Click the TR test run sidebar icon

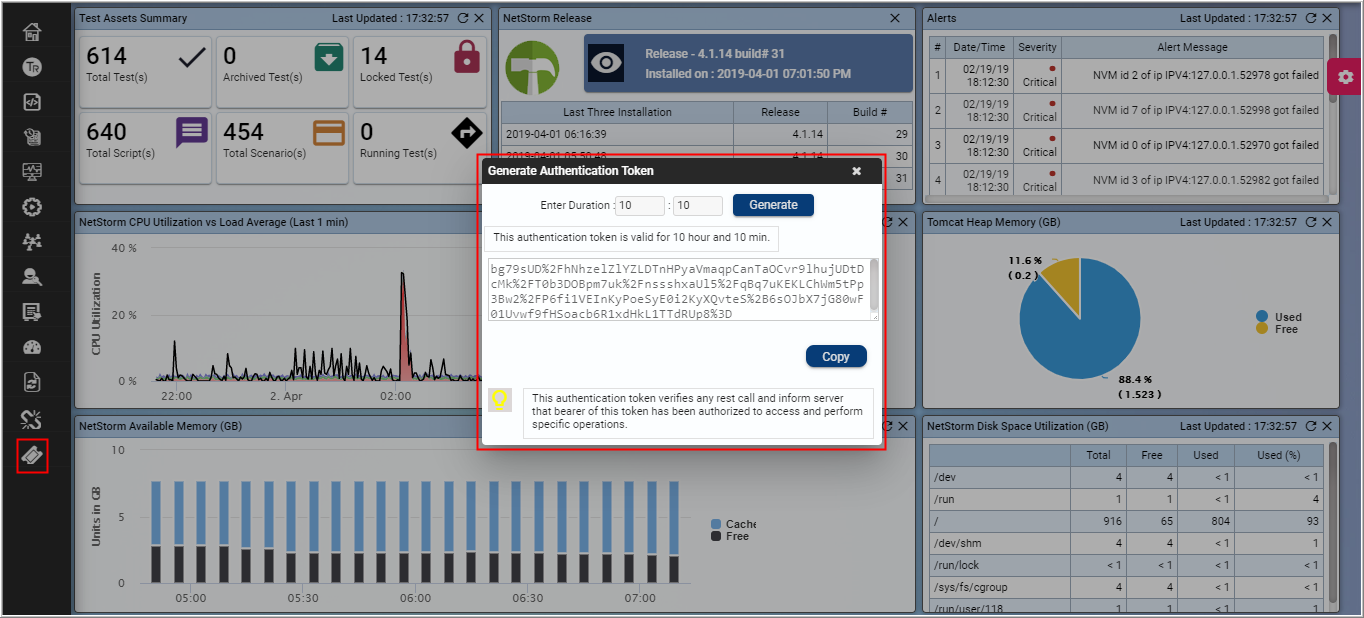[32, 67]
